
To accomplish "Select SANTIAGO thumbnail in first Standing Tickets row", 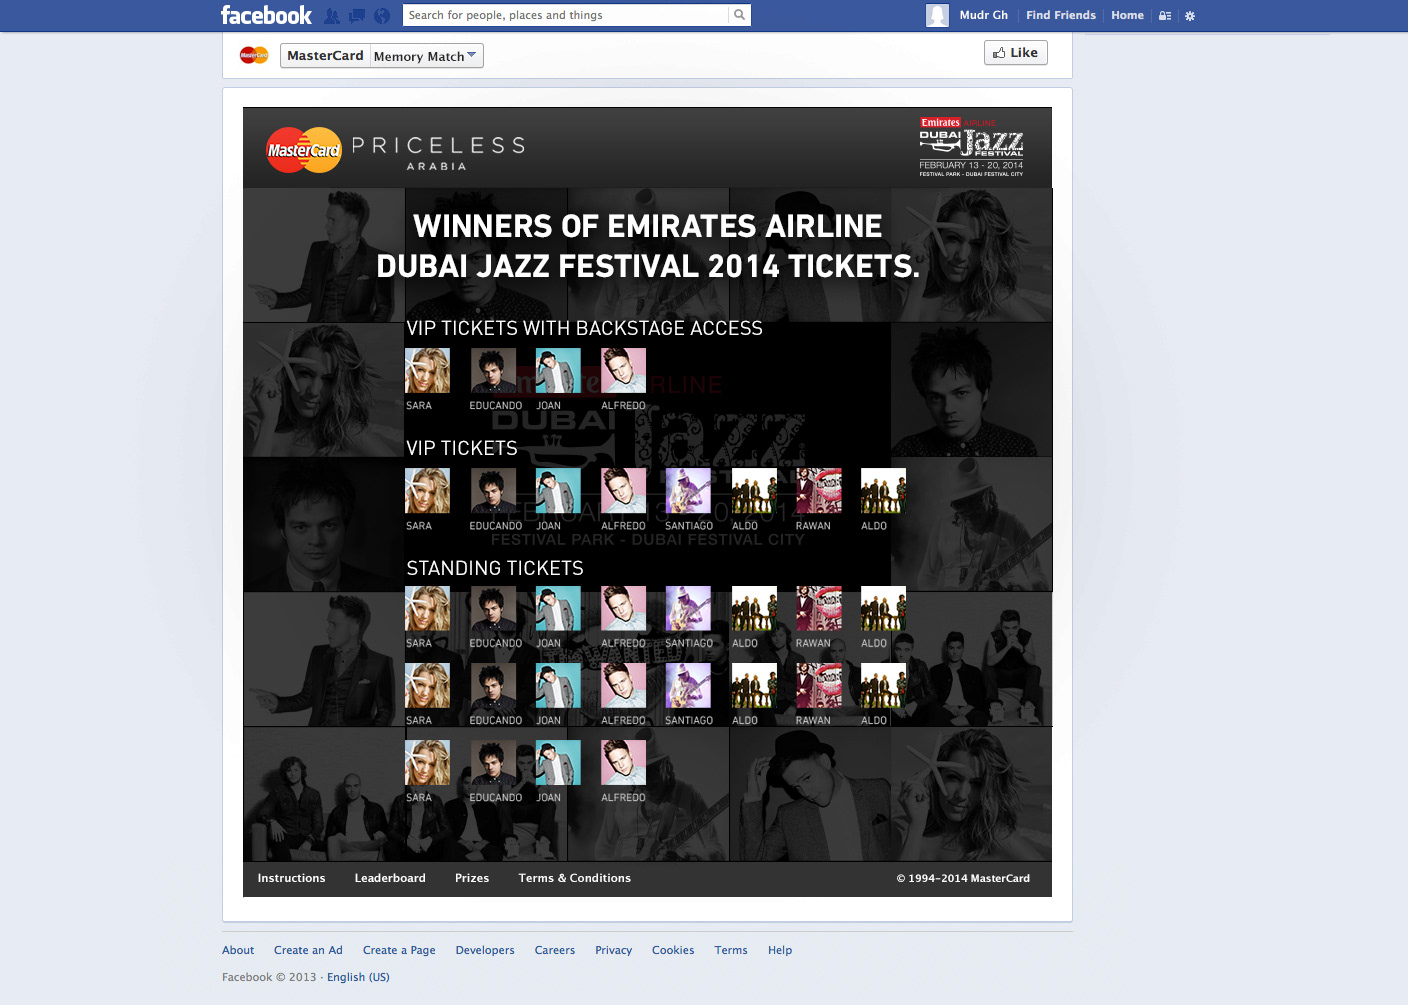I will tap(688, 609).
